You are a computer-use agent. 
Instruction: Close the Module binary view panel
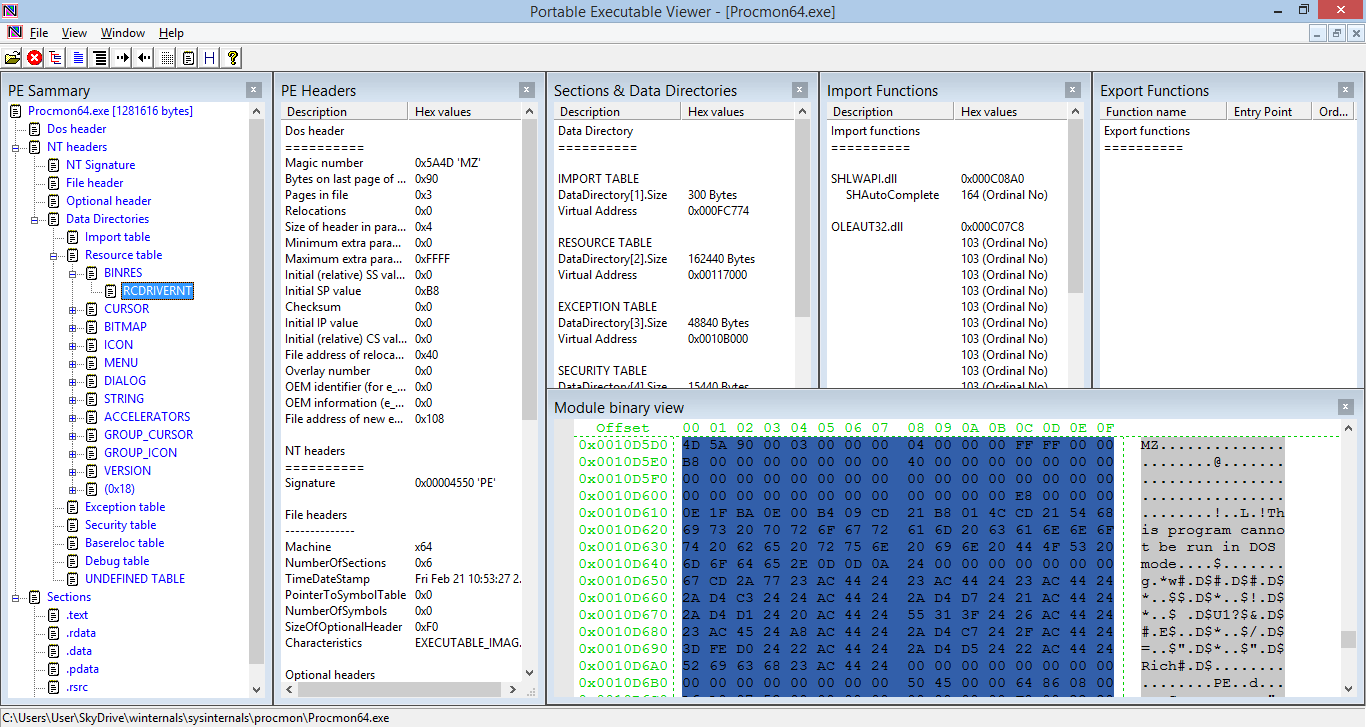pyautogui.click(x=1346, y=407)
